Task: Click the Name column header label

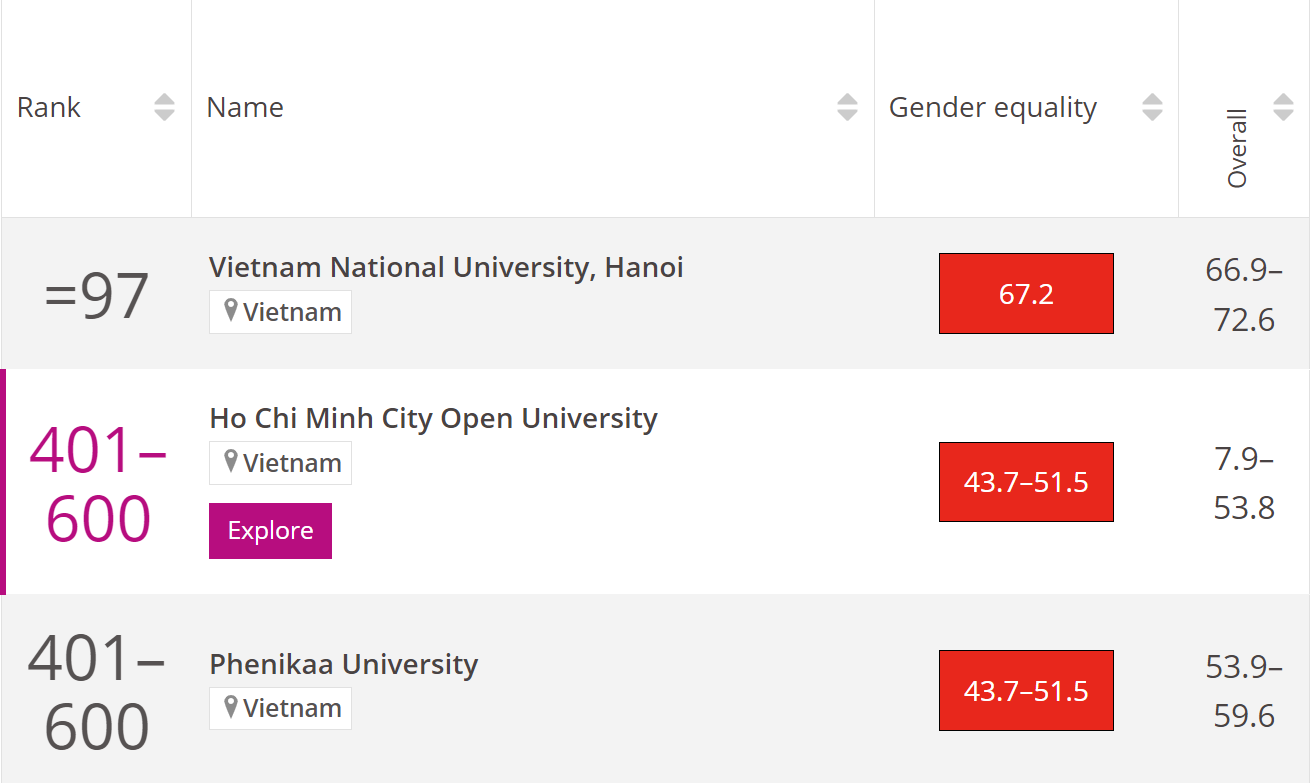Action: tap(245, 107)
